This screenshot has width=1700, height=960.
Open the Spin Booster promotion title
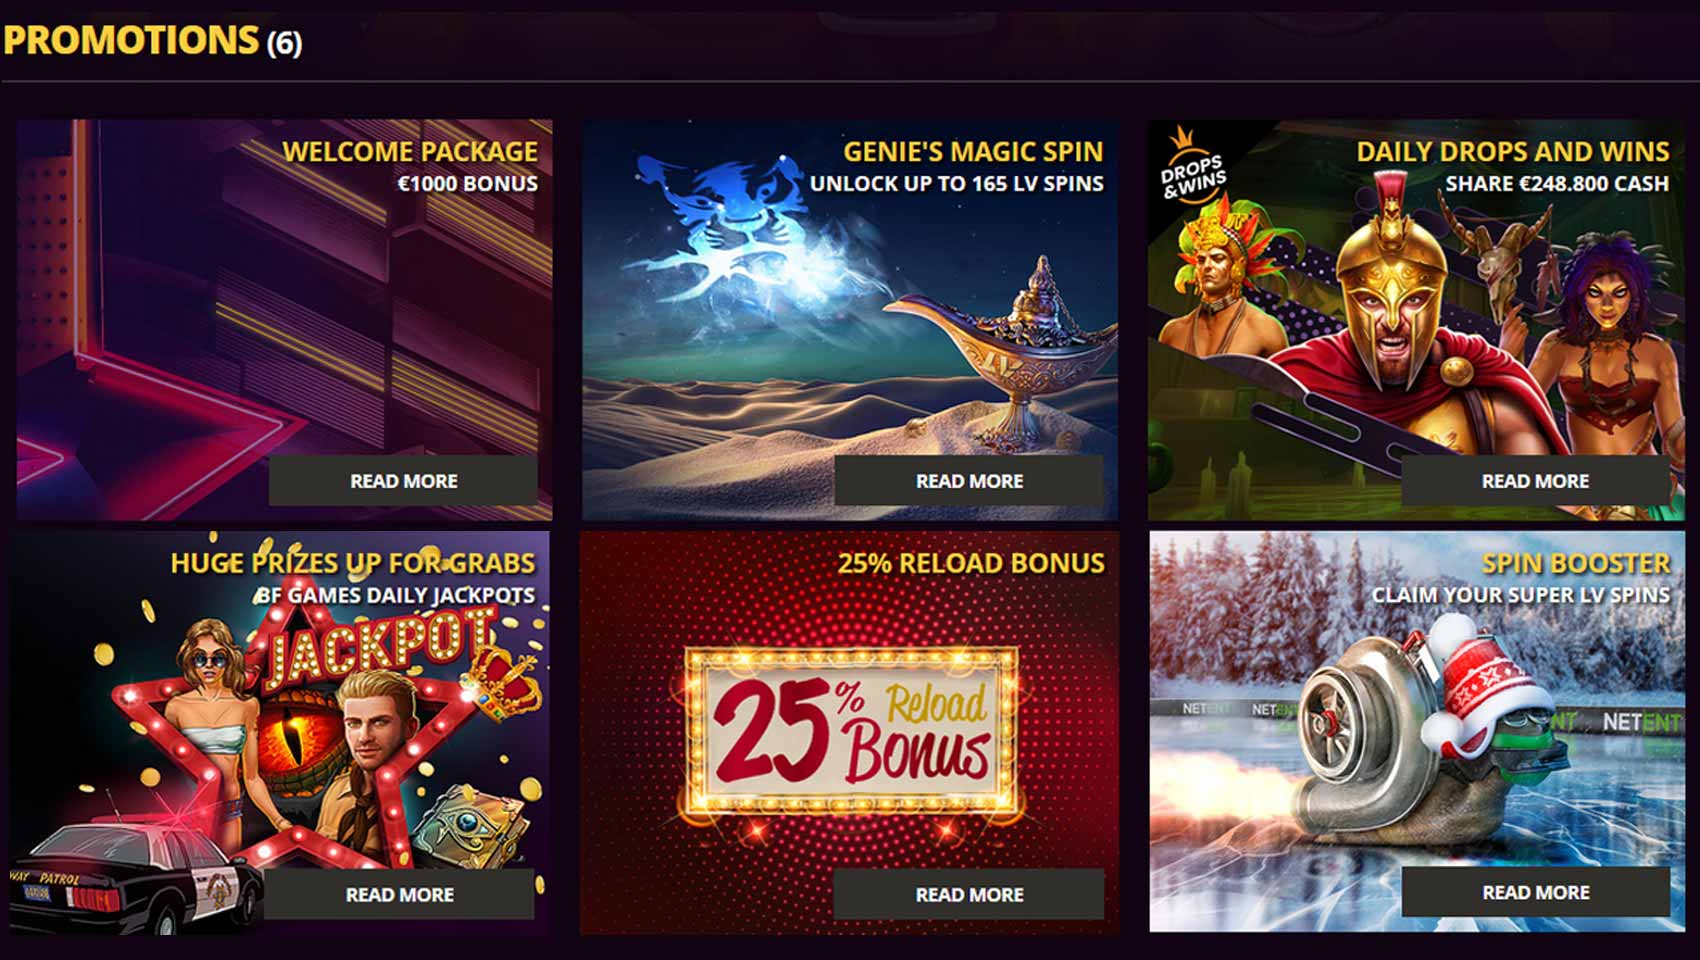(1576, 563)
